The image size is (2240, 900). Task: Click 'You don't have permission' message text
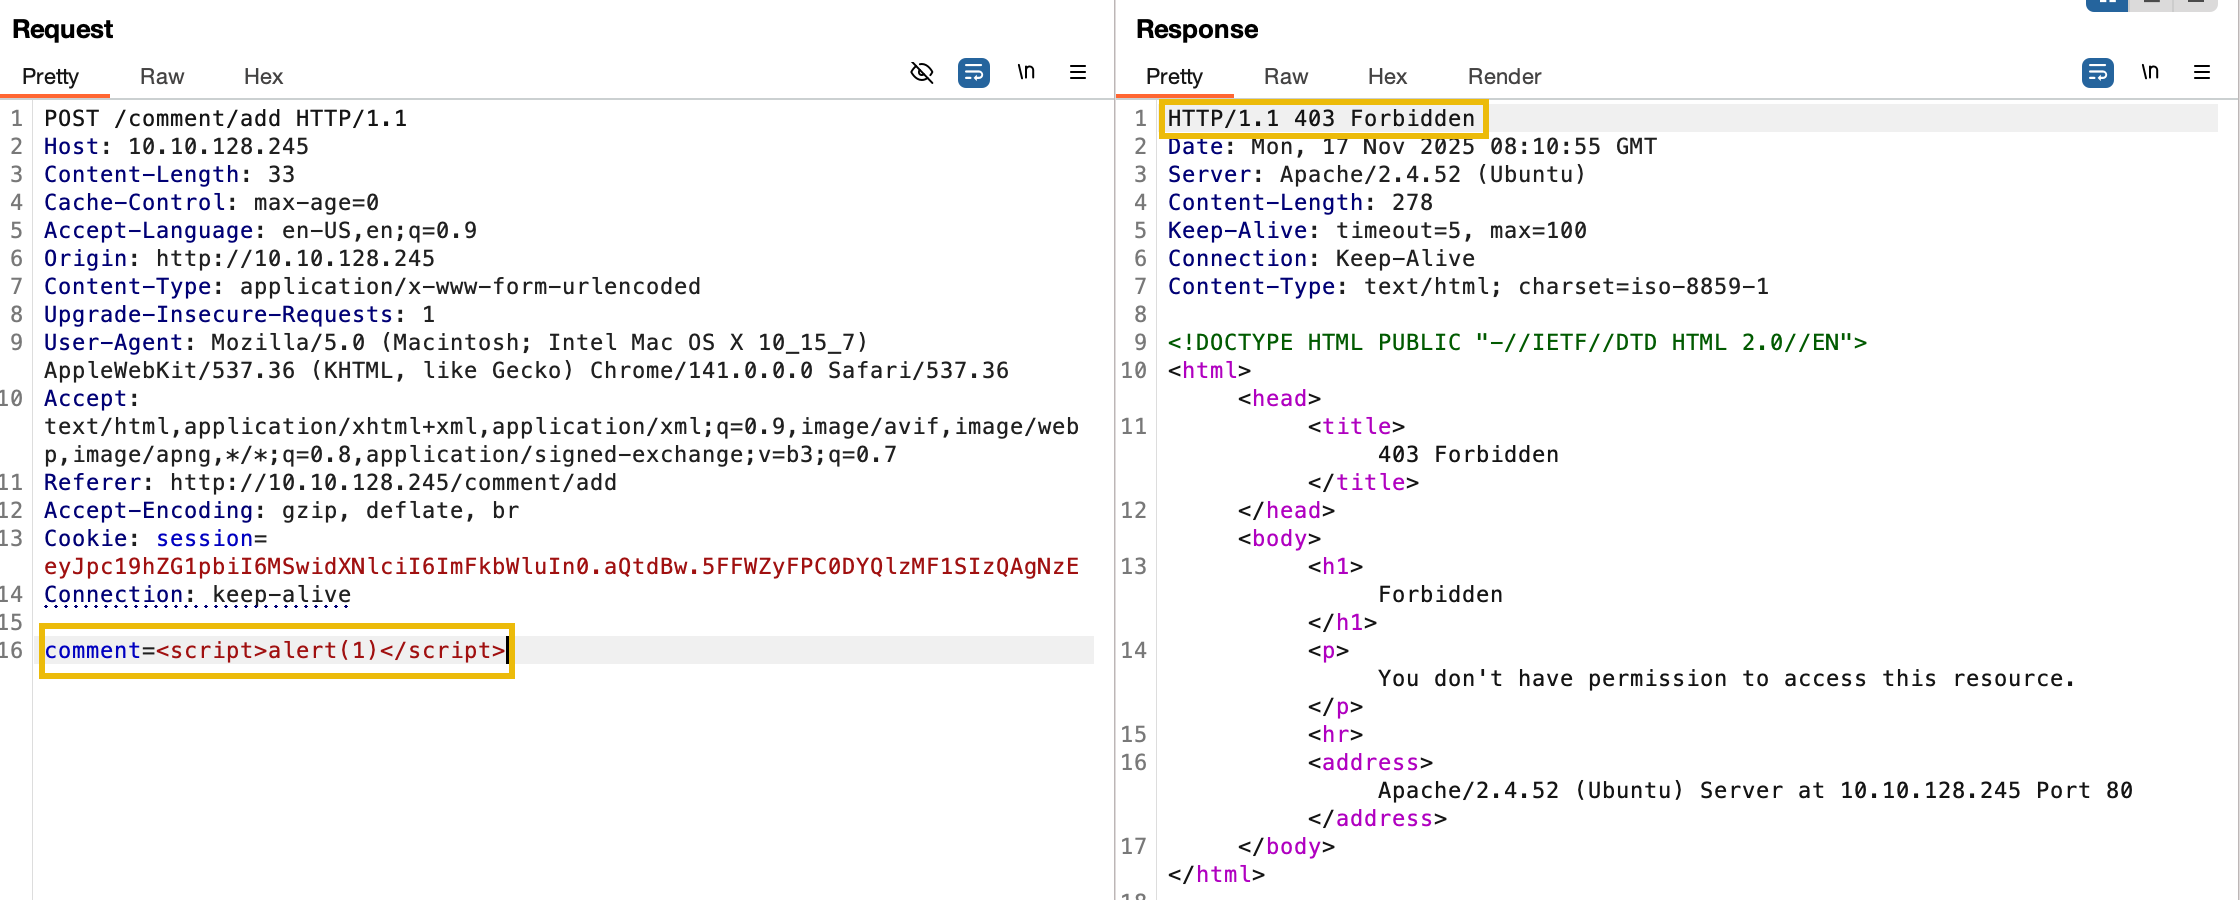[1727, 678]
